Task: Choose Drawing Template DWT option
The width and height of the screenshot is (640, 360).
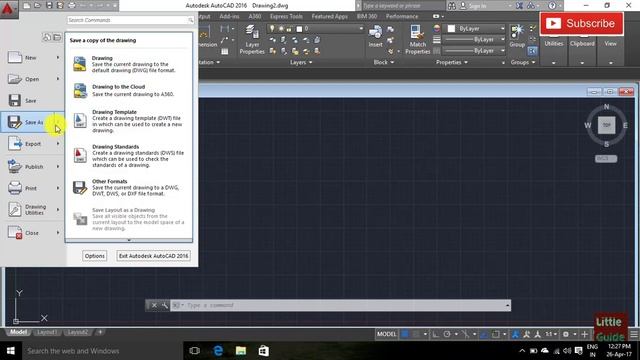Action: click(x=129, y=121)
